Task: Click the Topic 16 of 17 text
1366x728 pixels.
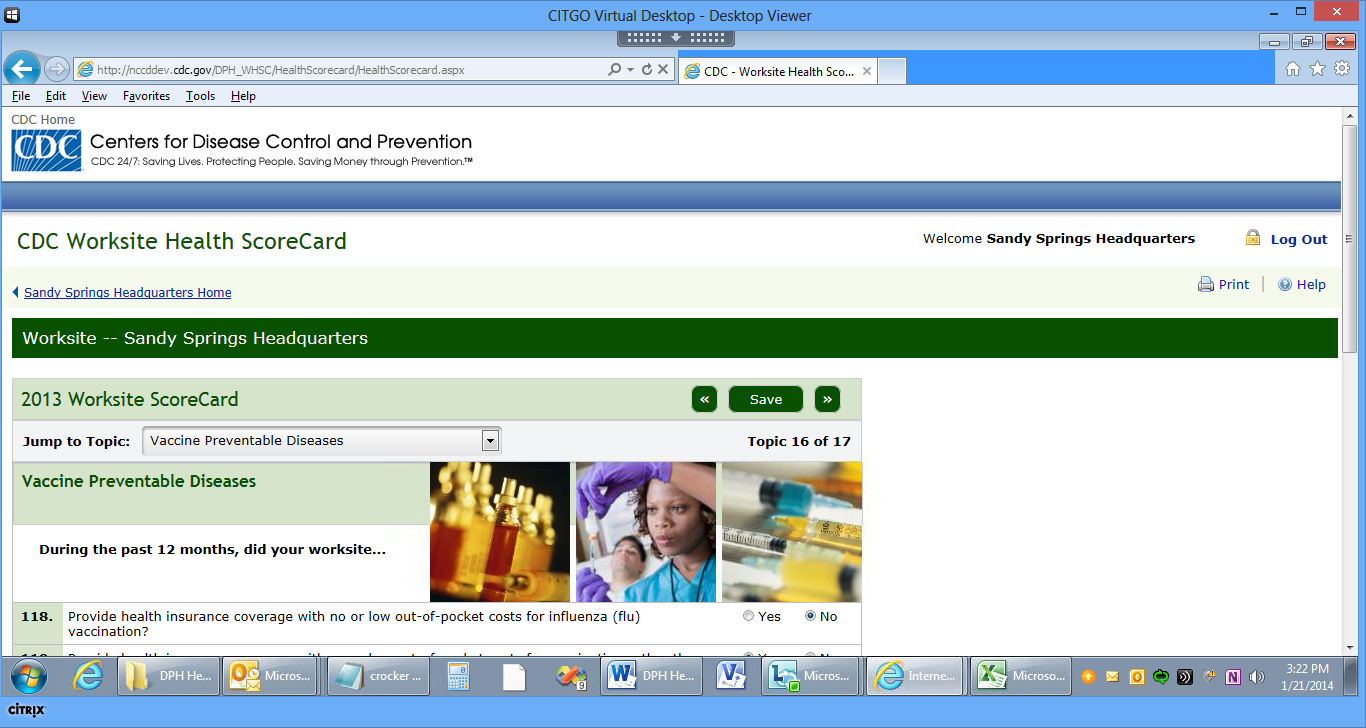Action: 799,441
